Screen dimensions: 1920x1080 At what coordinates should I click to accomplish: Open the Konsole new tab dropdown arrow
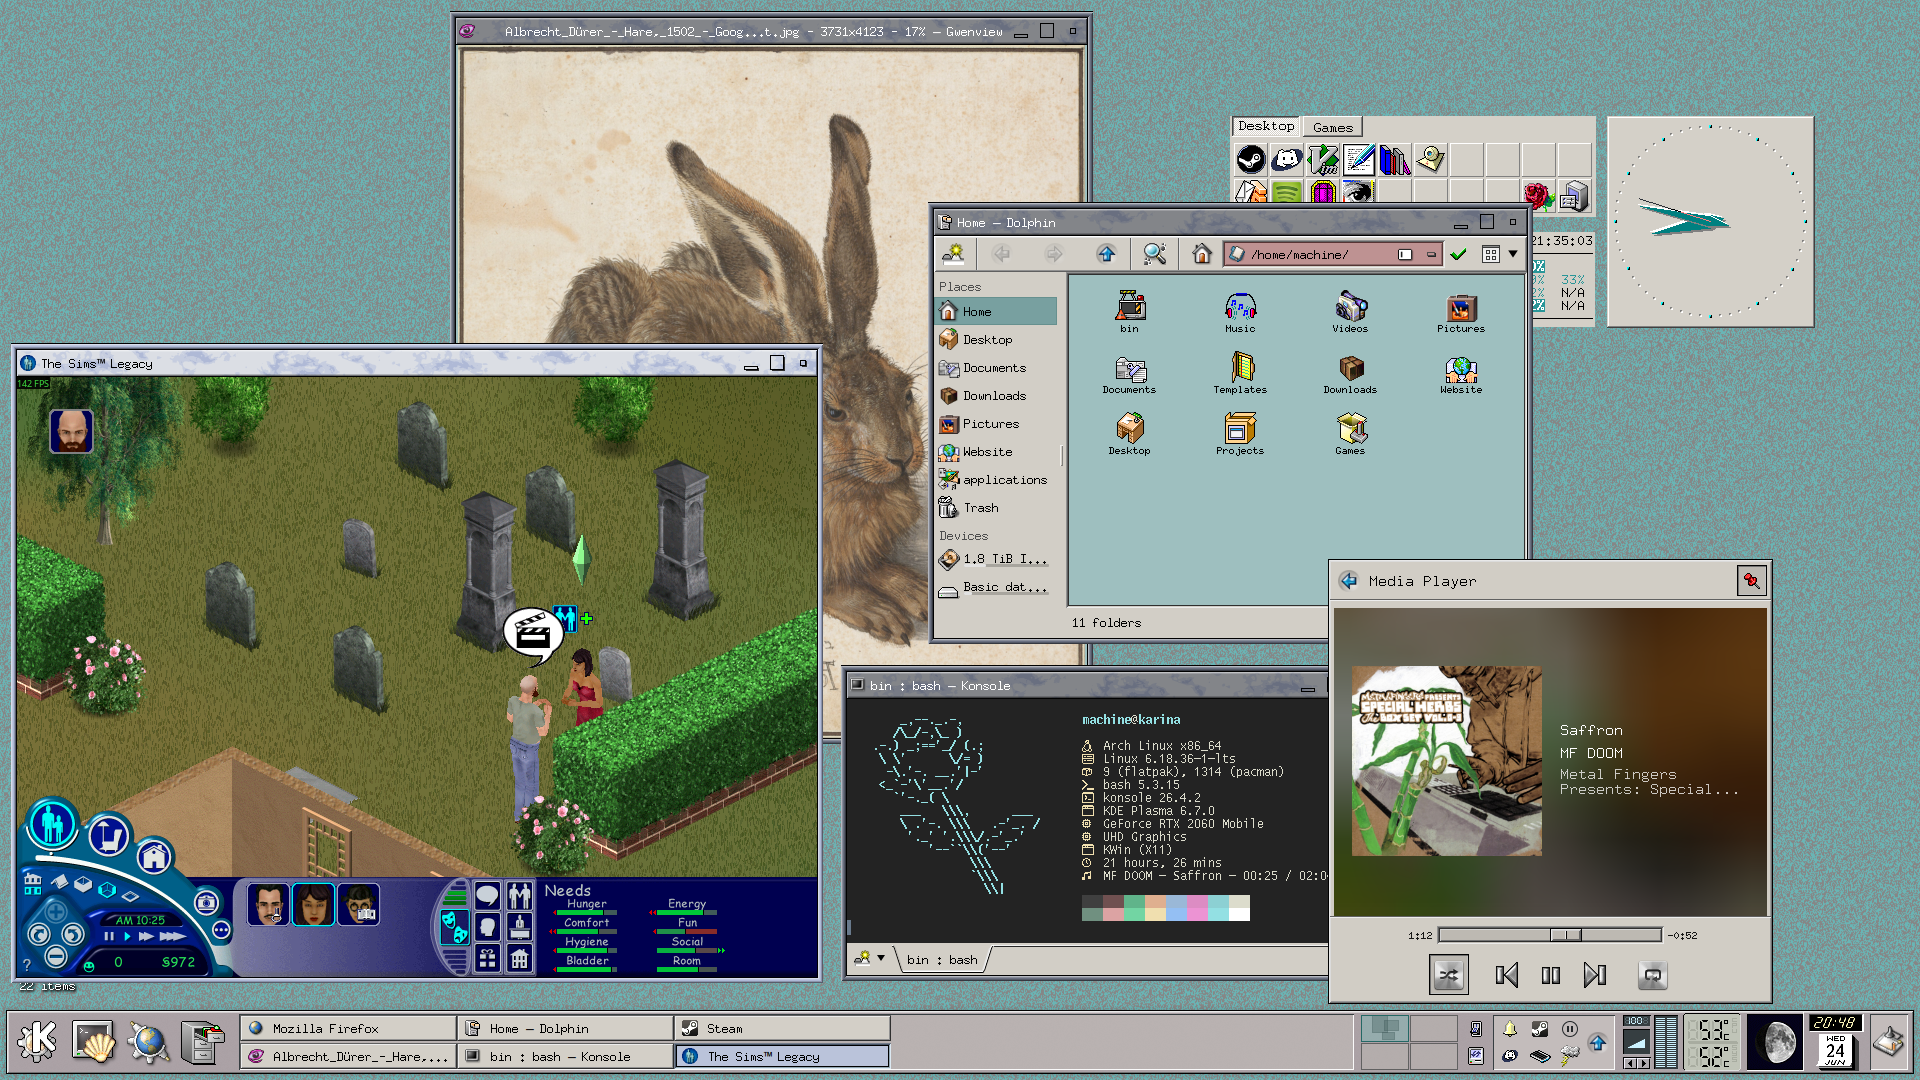881,958
